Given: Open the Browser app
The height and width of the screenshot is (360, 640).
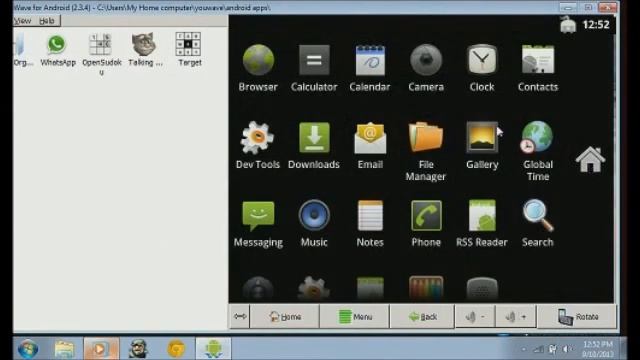Looking at the screenshot, I should pos(258,68).
